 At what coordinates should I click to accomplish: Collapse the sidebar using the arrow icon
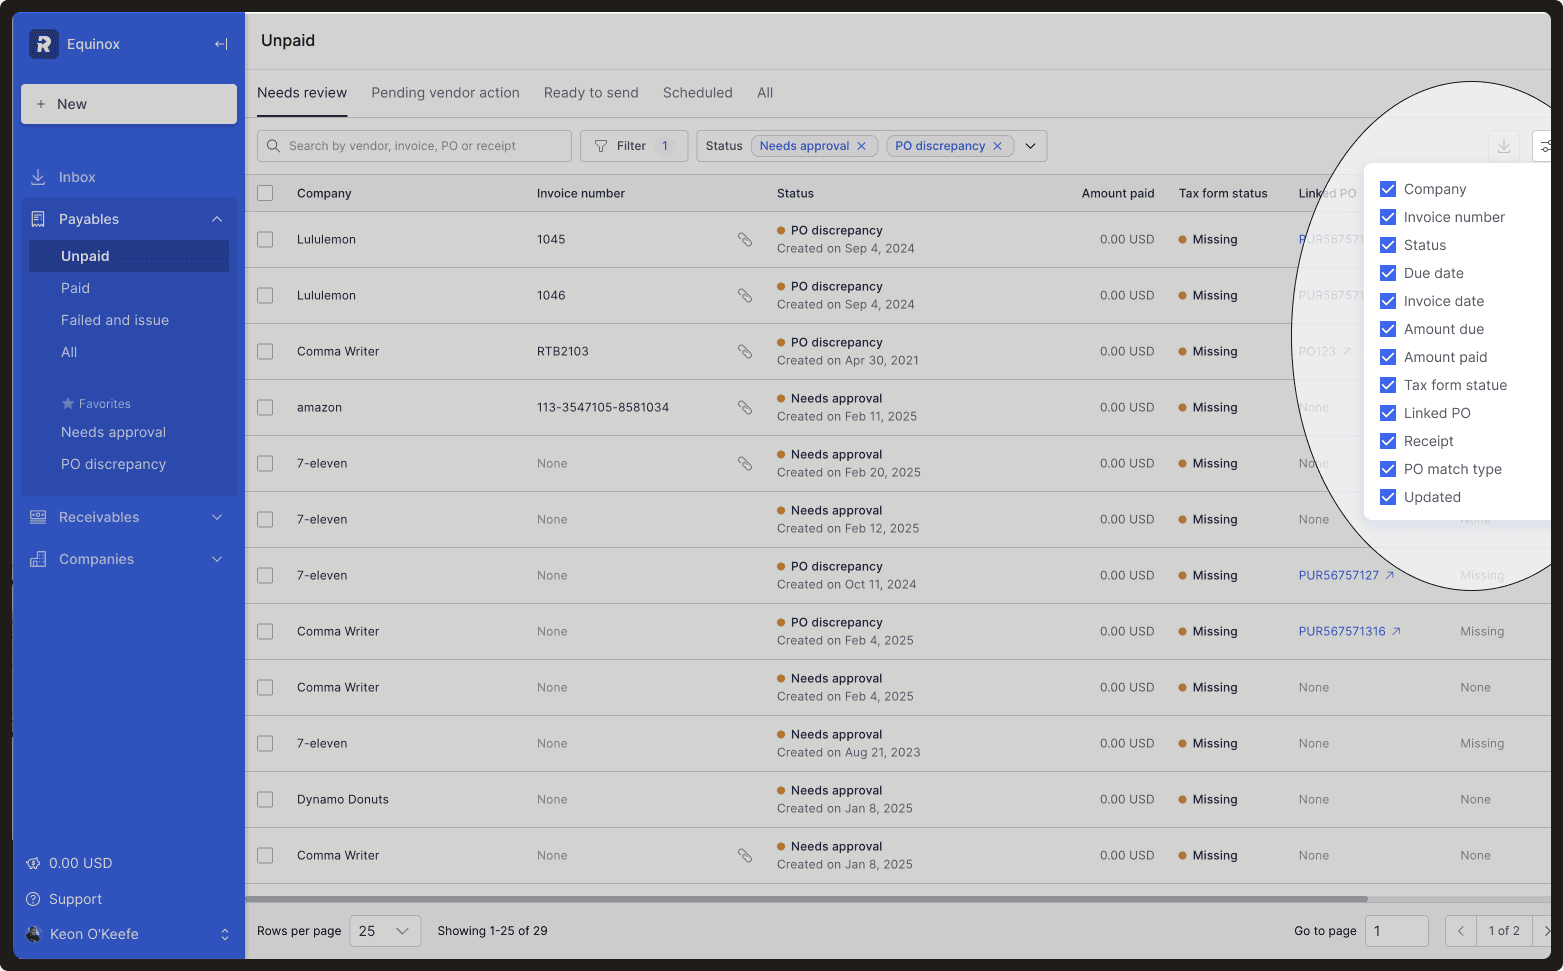point(220,44)
